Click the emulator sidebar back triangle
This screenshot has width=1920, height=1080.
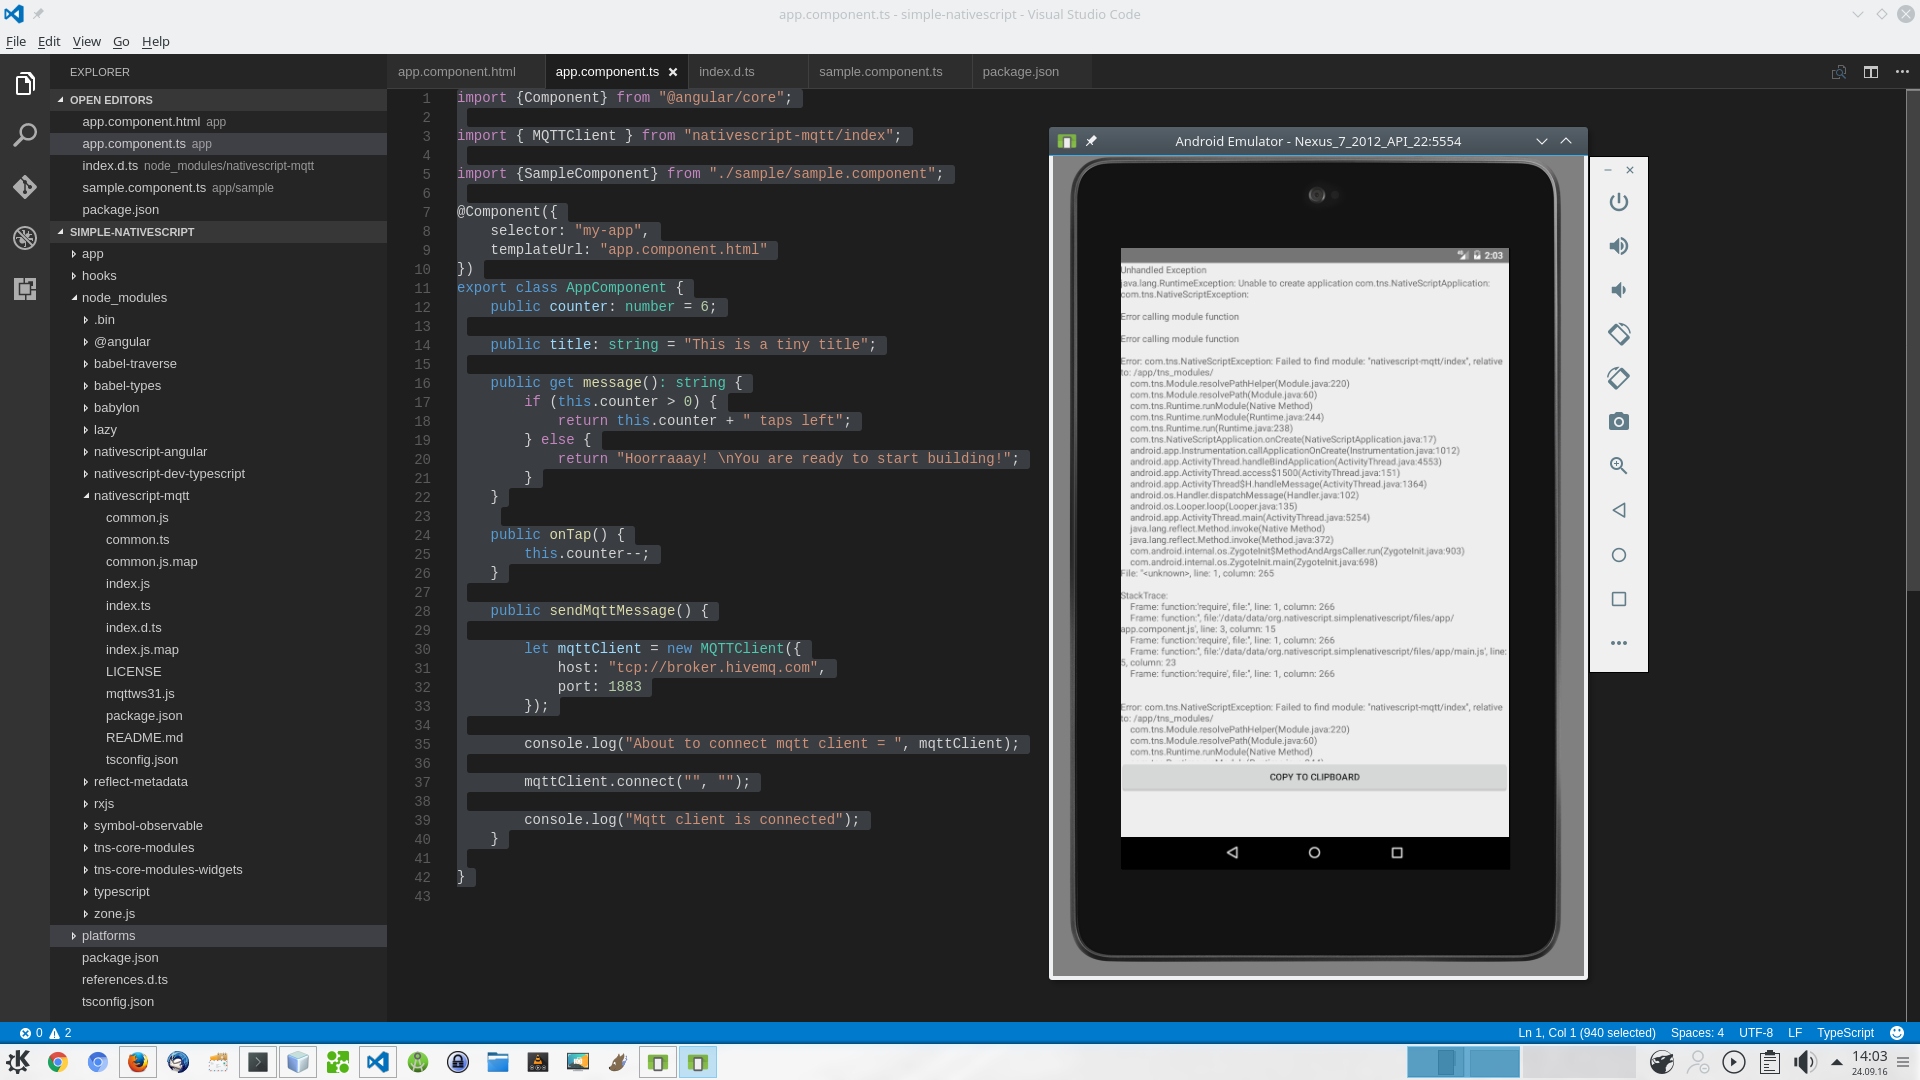coord(1618,511)
